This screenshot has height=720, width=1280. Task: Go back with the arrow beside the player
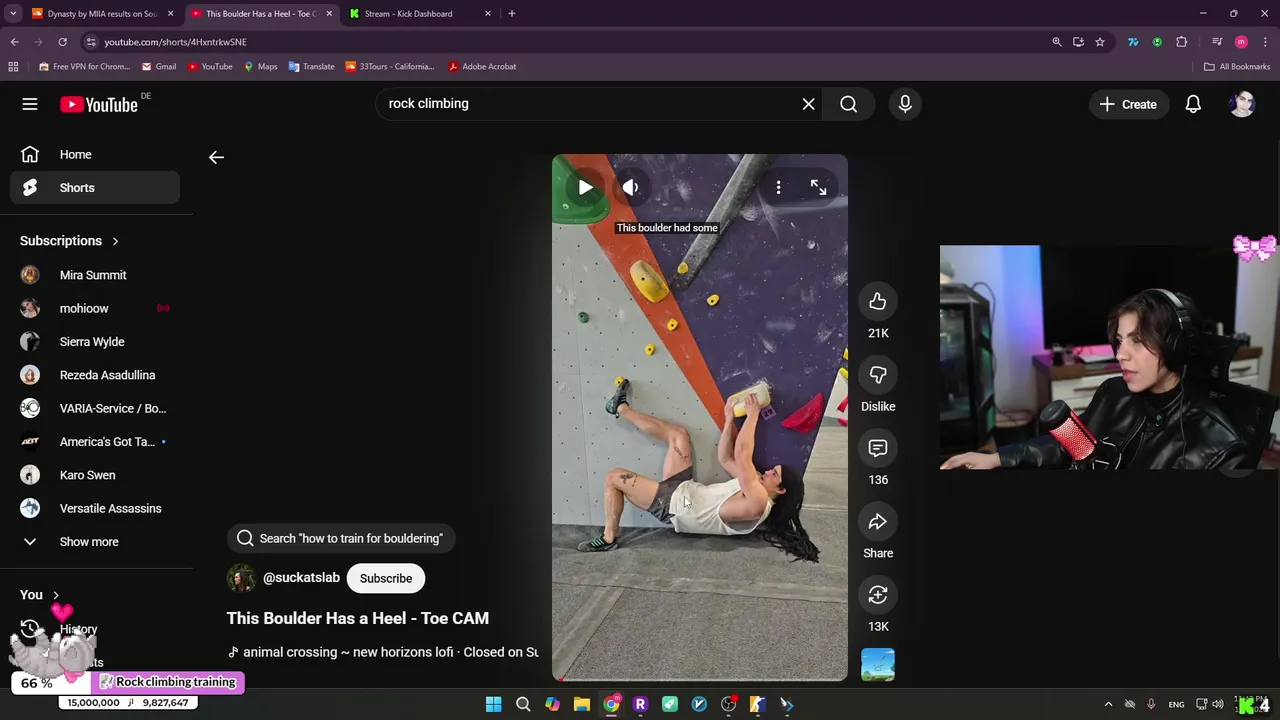pos(216,157)
